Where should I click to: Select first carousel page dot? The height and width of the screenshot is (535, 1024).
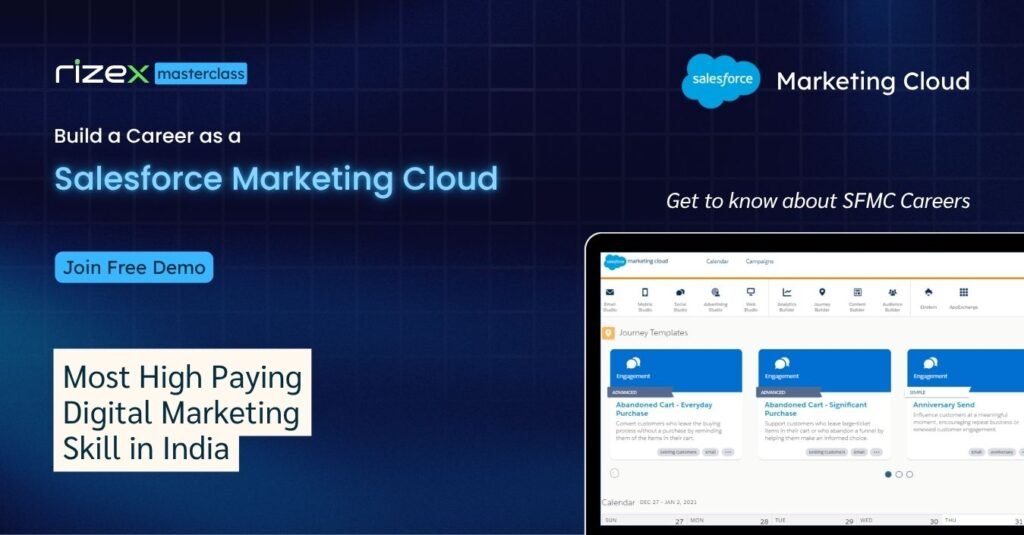[888, 474]
